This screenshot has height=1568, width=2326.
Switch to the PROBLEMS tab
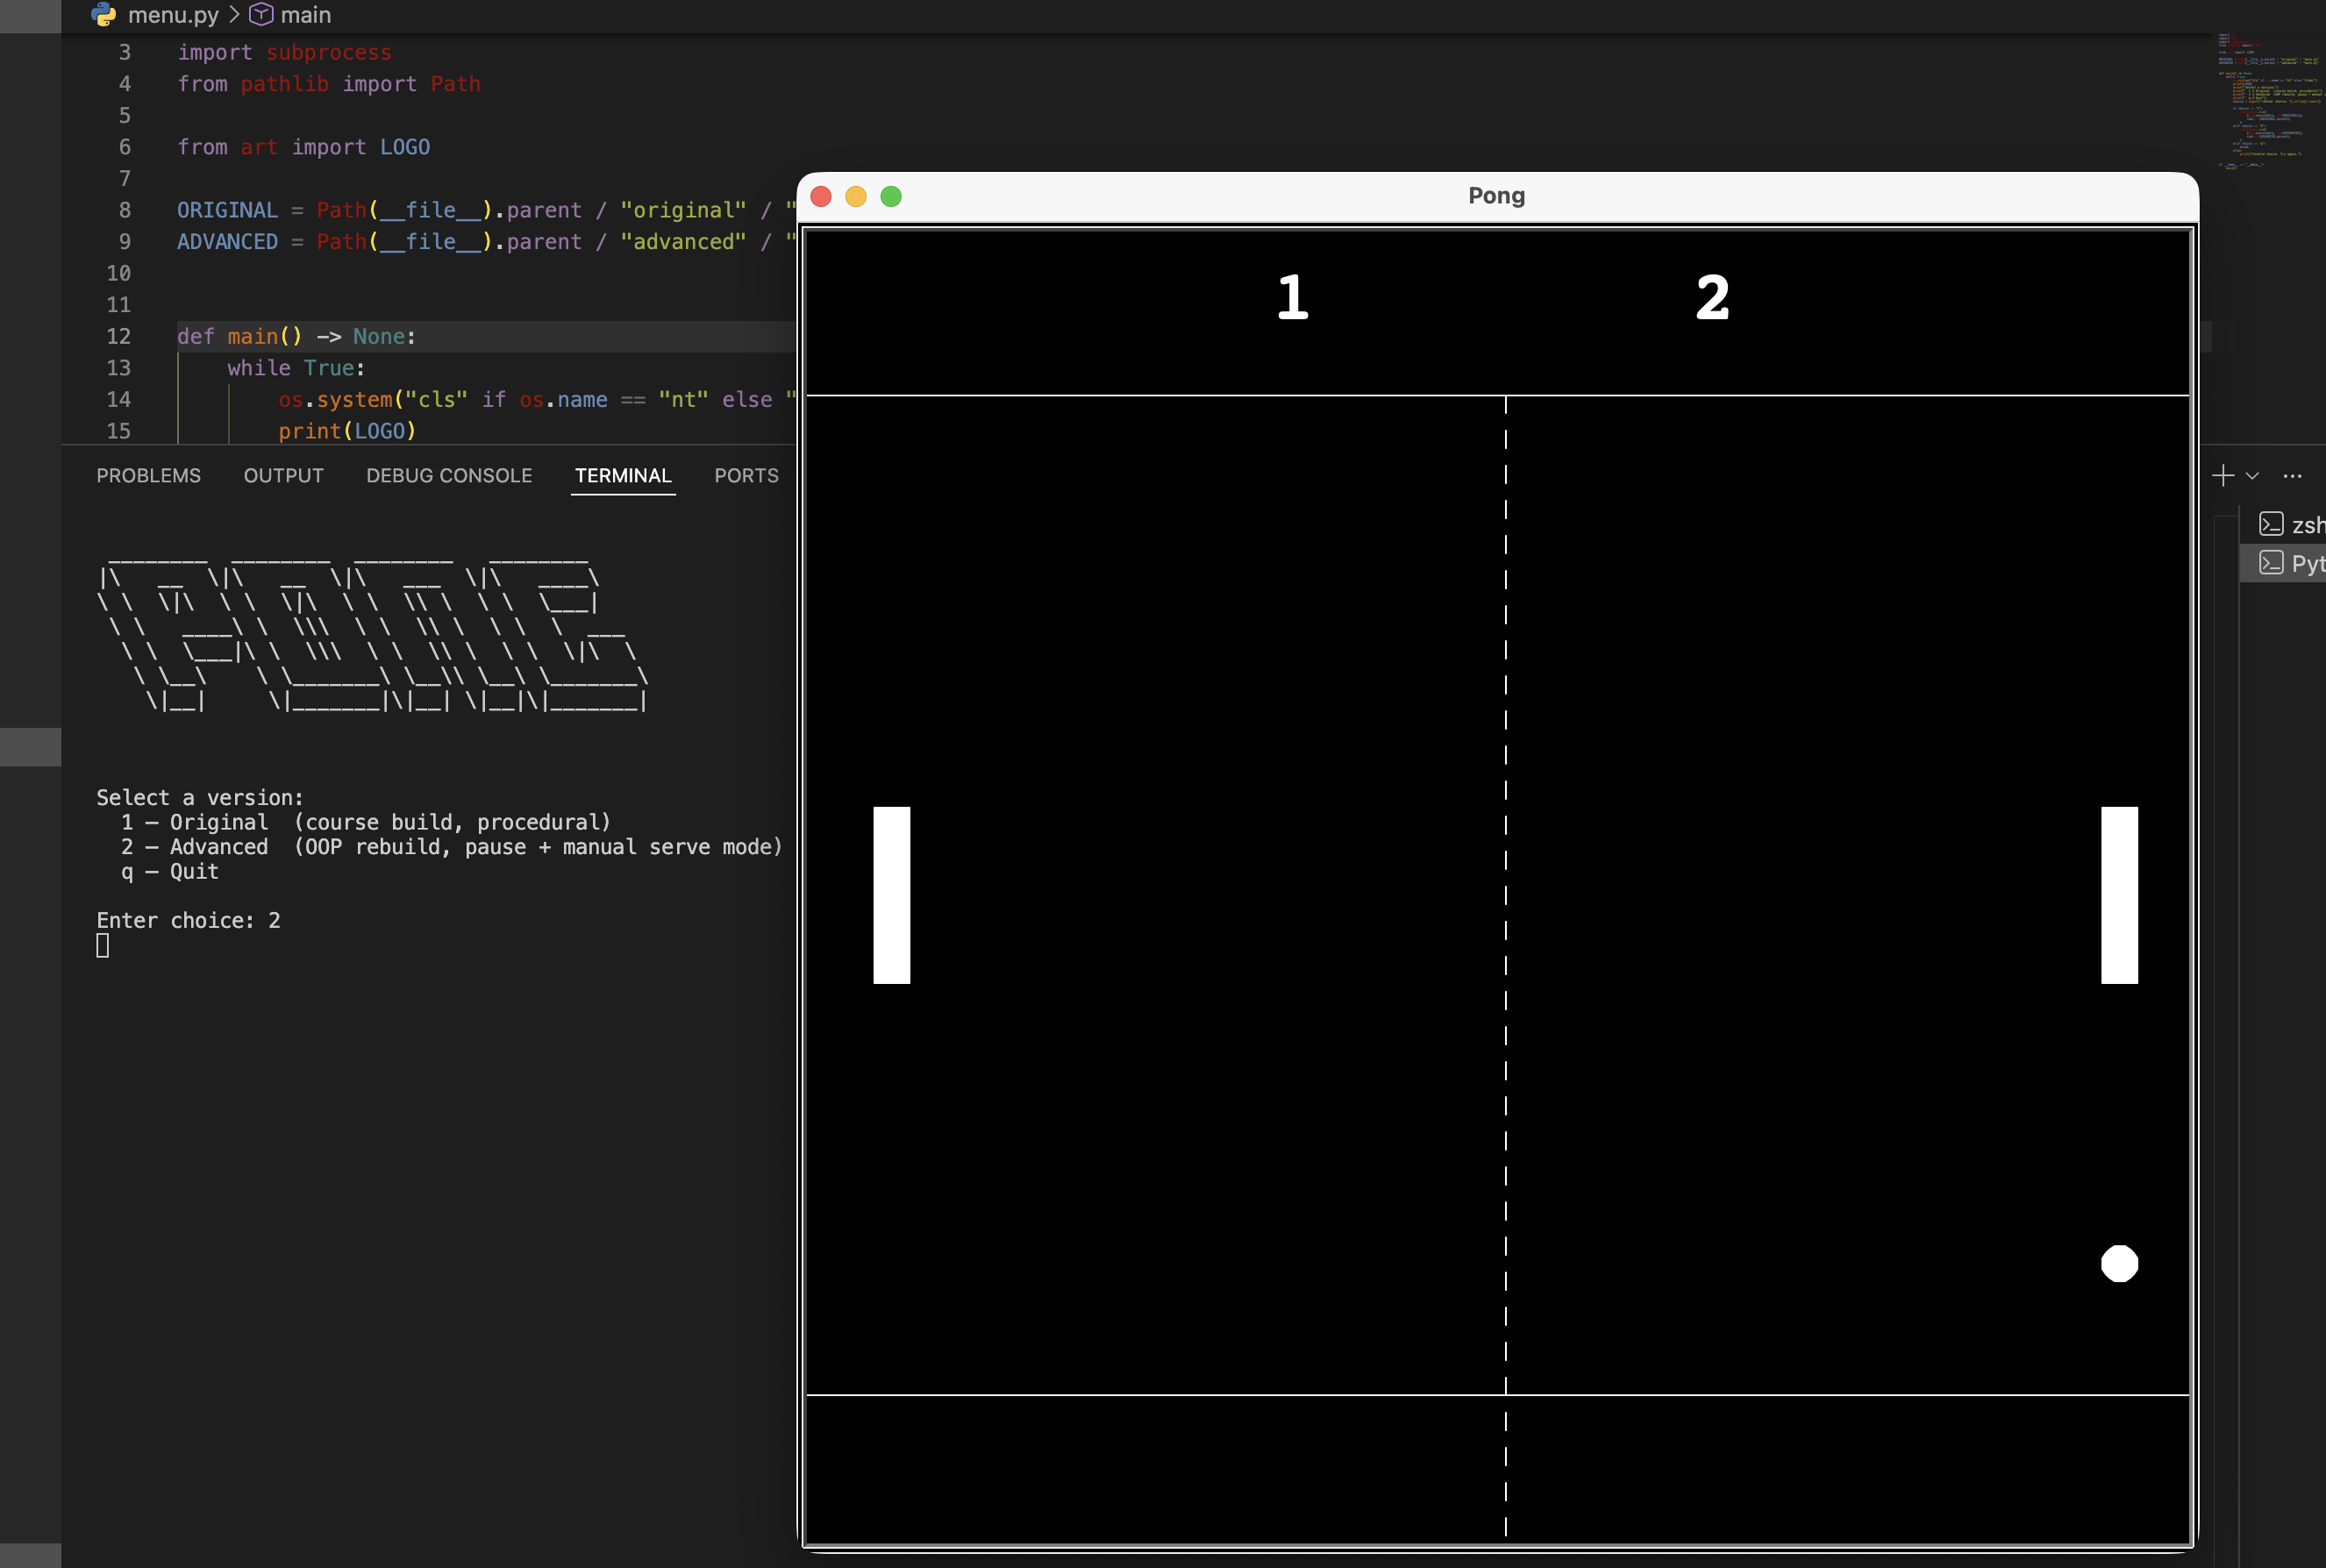pos(149,476)
